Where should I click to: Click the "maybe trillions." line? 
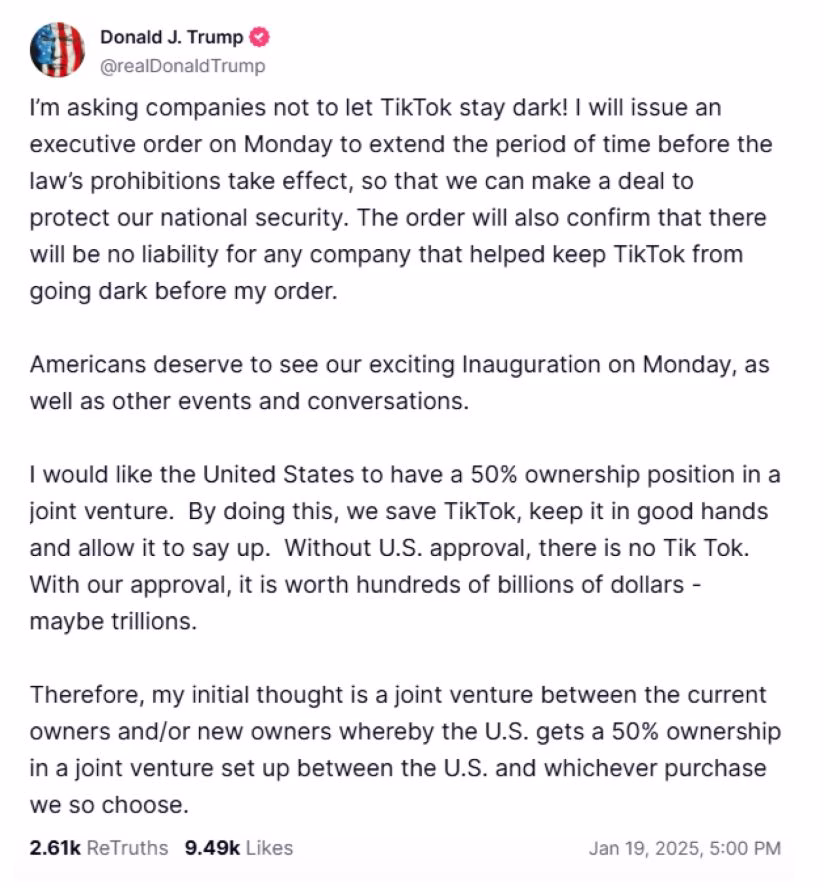pos(113,622)
